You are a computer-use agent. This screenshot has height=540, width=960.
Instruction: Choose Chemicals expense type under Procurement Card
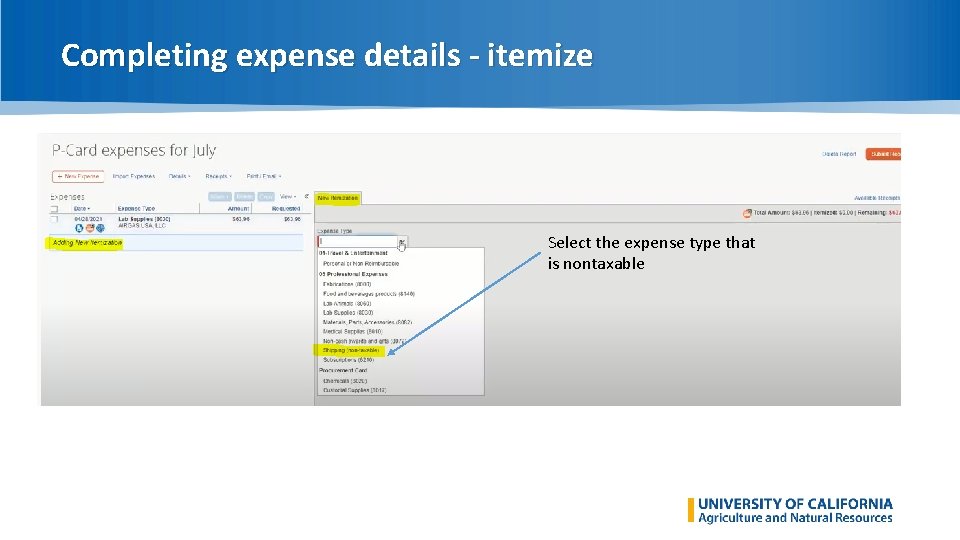[345, 381]
